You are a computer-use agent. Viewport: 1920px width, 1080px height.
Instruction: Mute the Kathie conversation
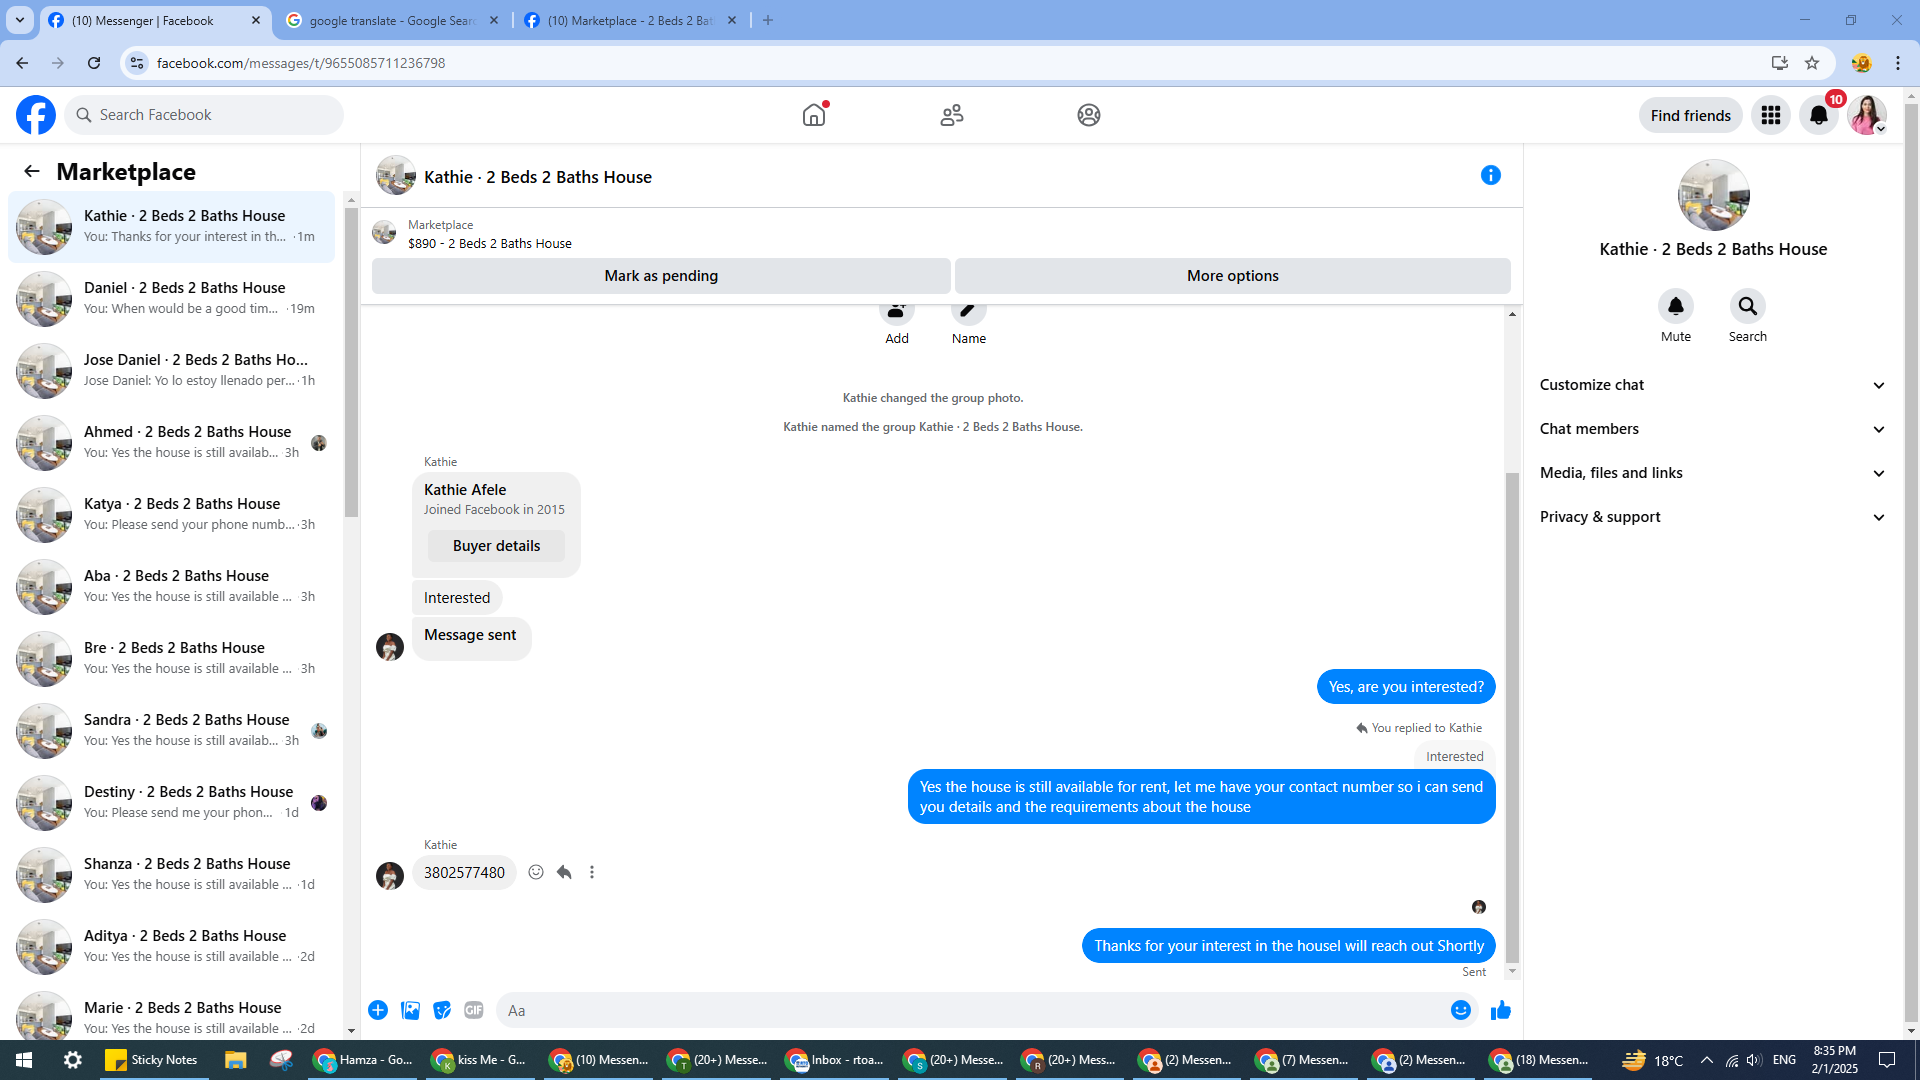1675,306
